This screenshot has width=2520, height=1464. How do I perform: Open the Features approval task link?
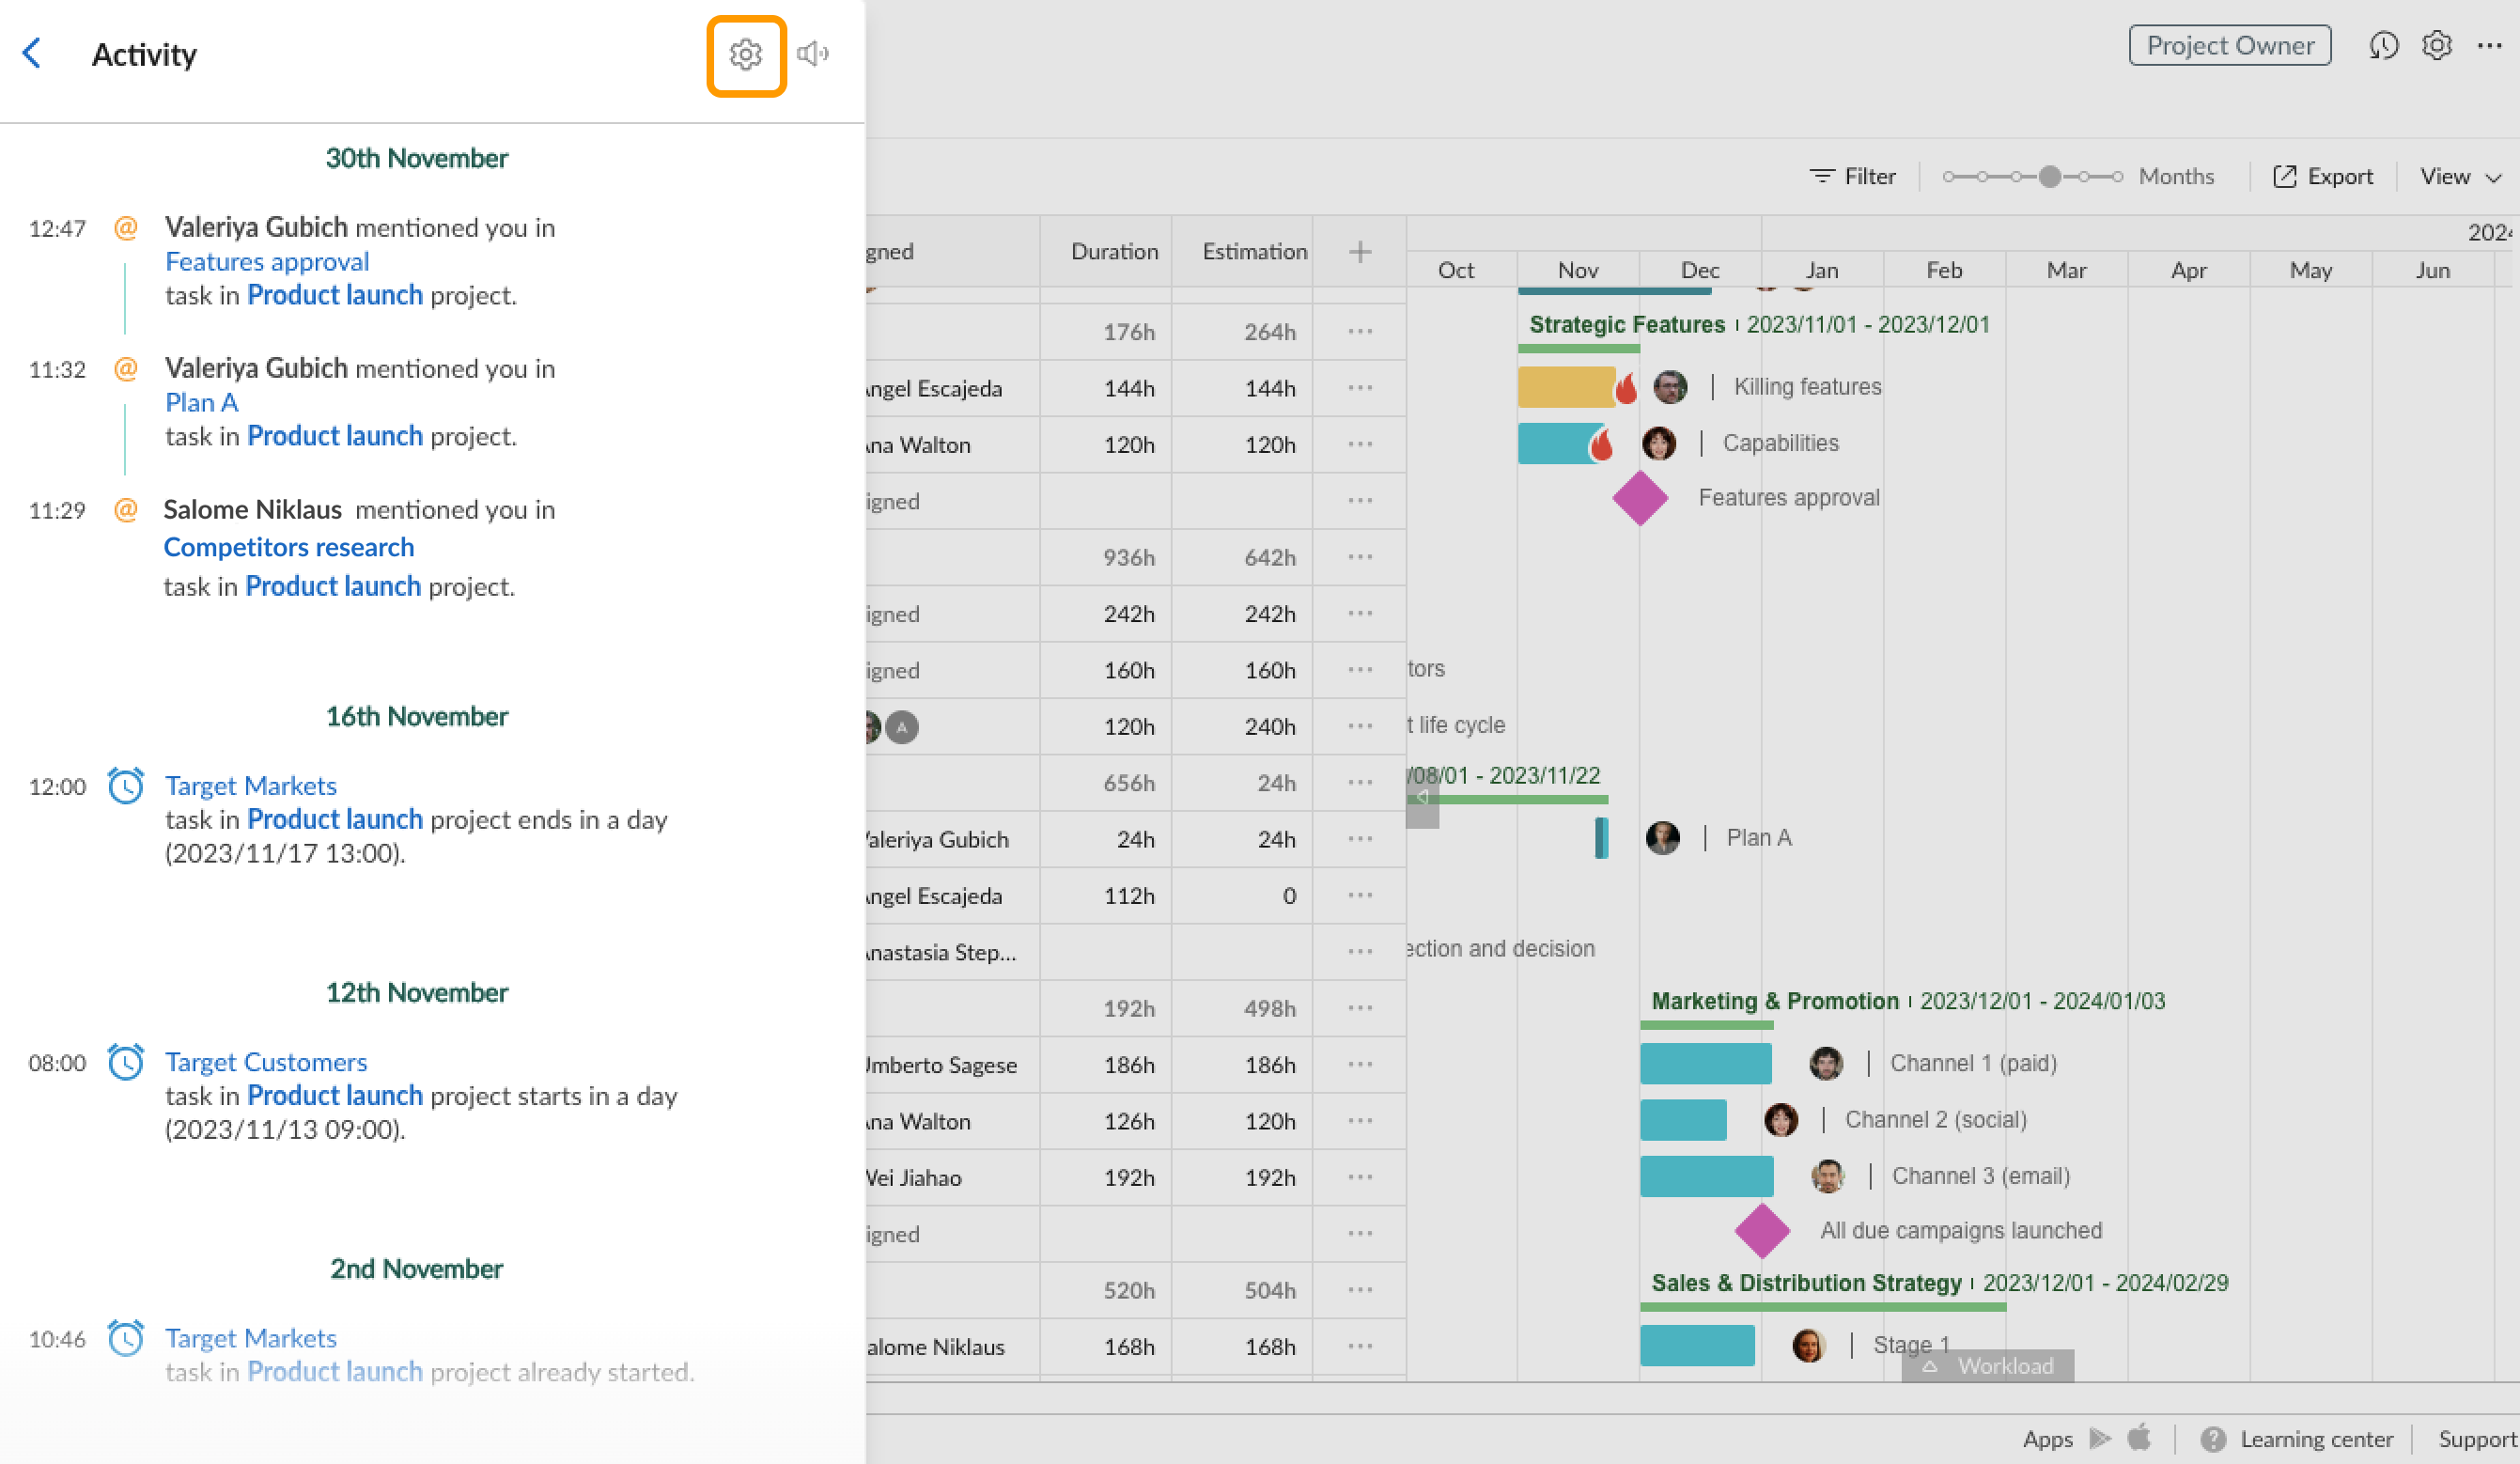(267, 261)
